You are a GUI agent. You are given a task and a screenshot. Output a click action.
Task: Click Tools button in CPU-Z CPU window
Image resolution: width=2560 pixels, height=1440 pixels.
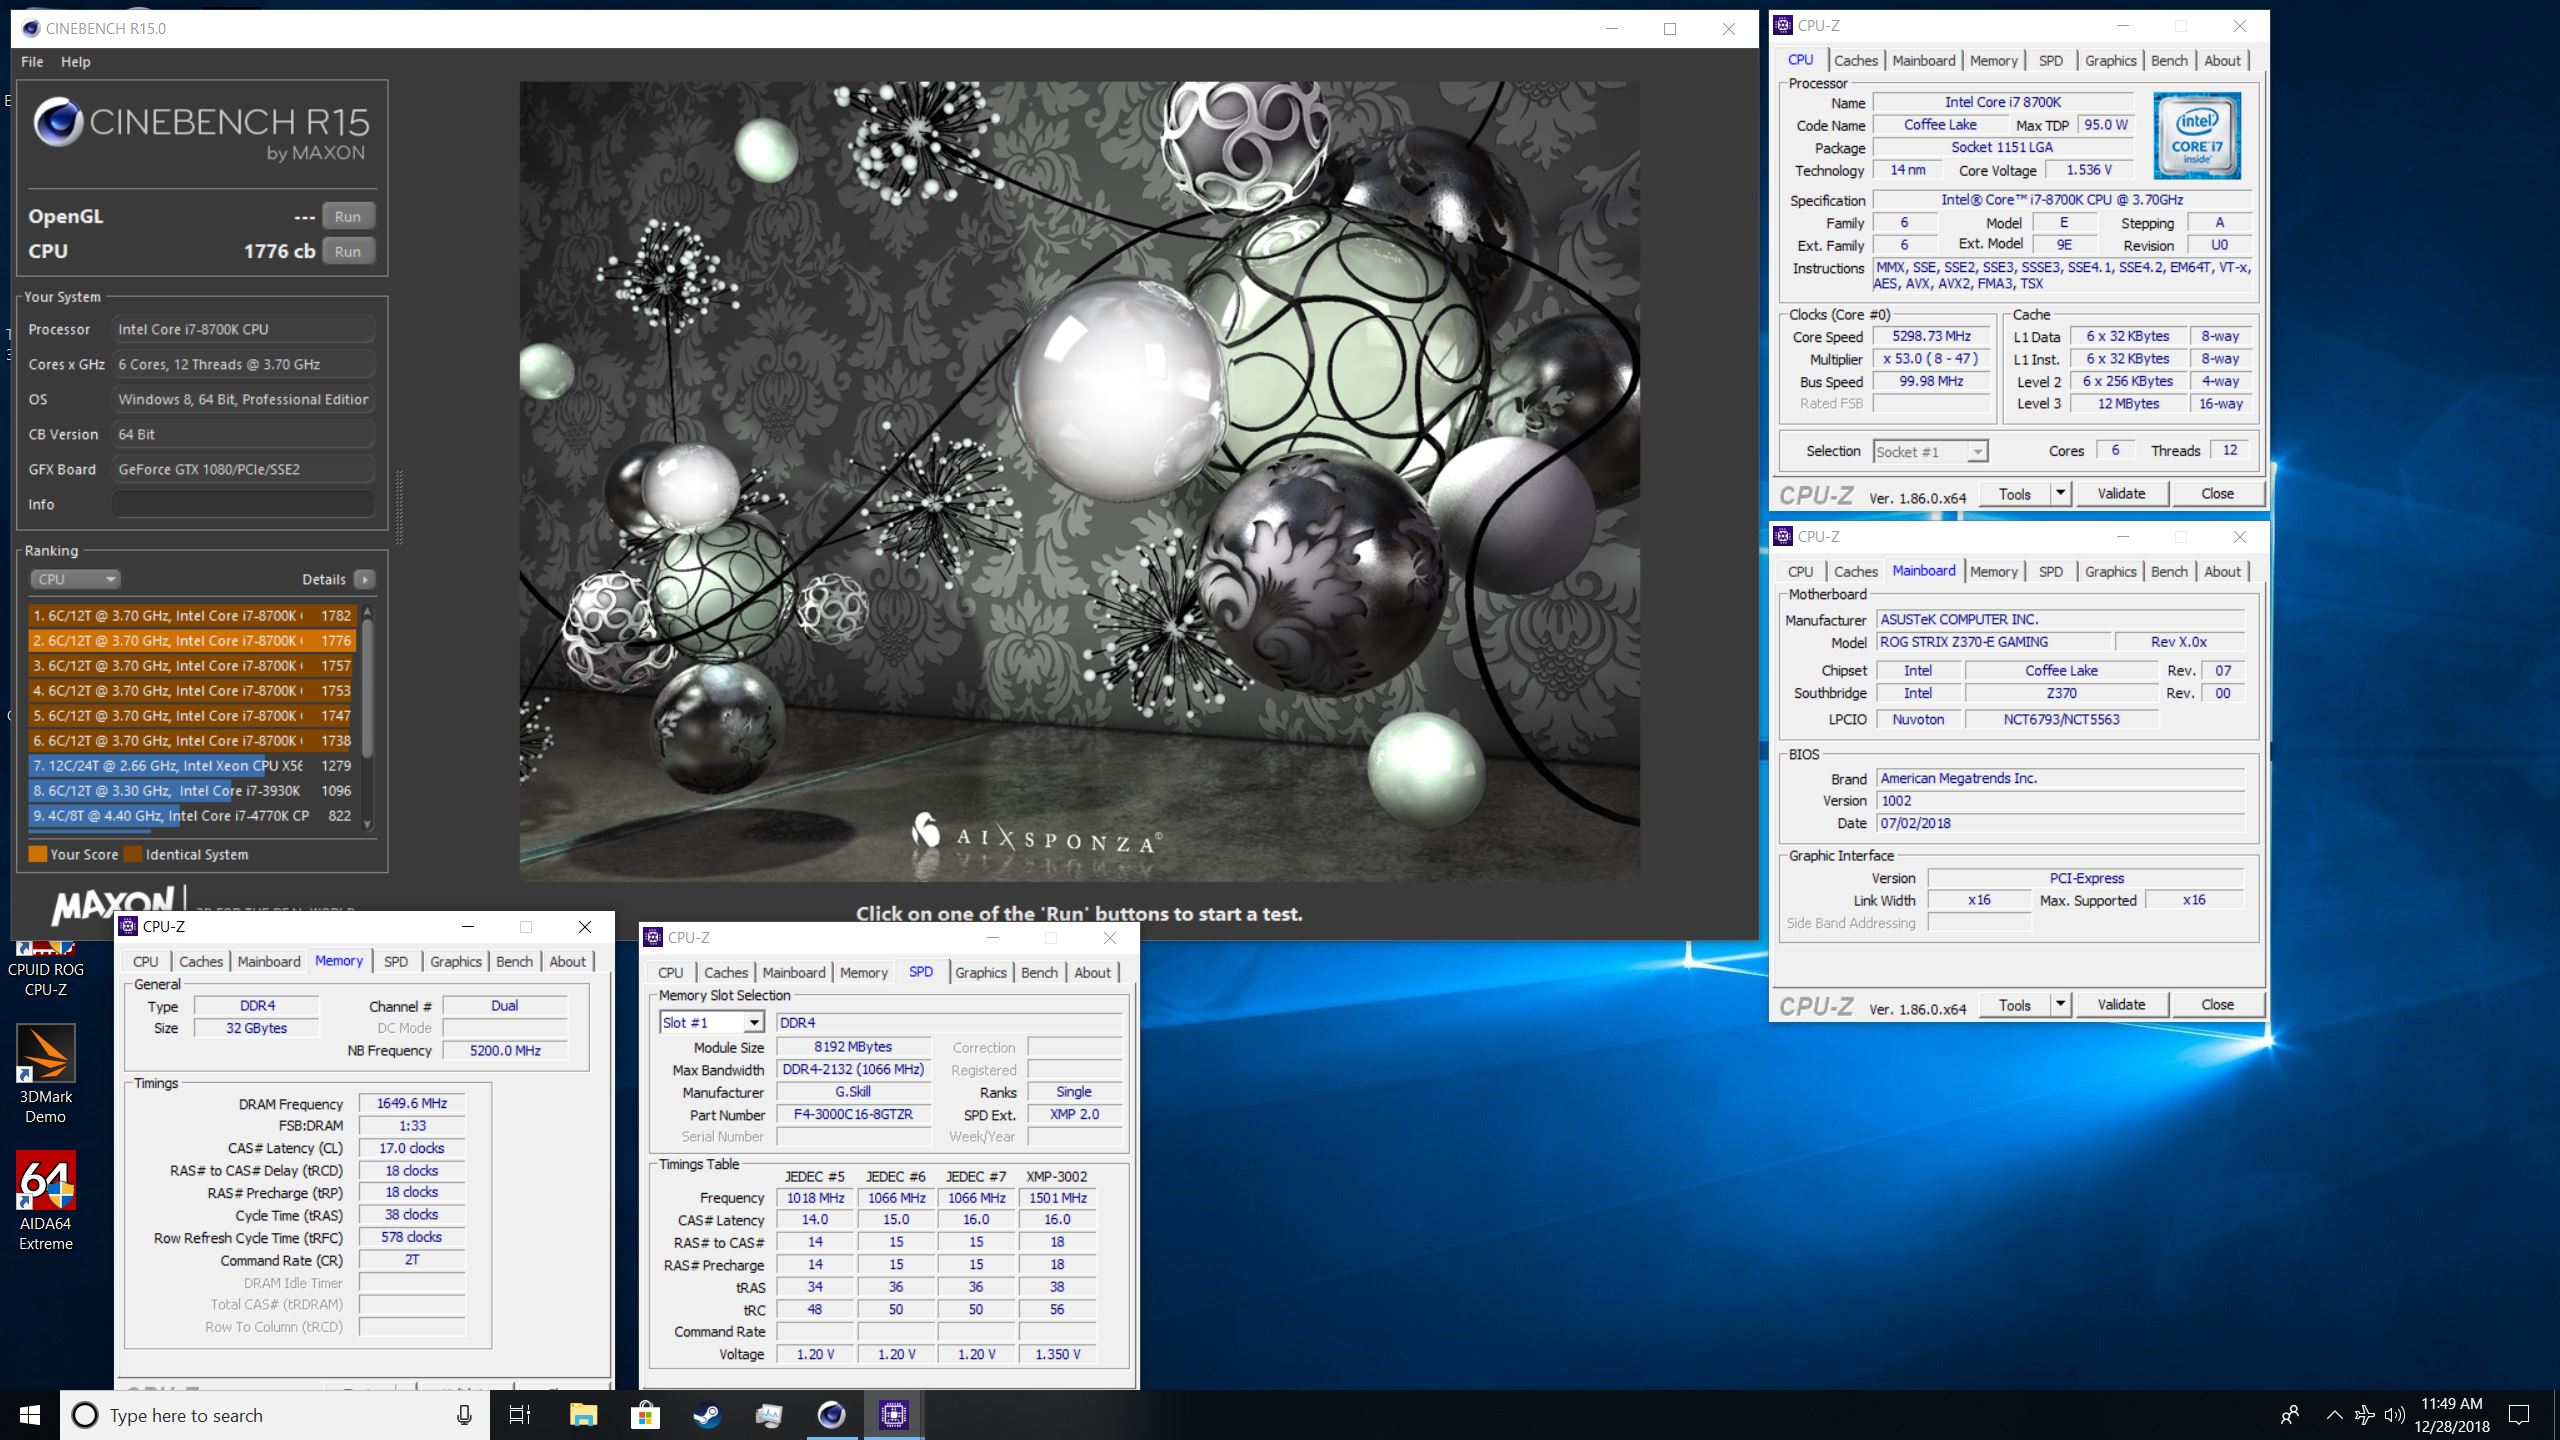click(2014, 493)
